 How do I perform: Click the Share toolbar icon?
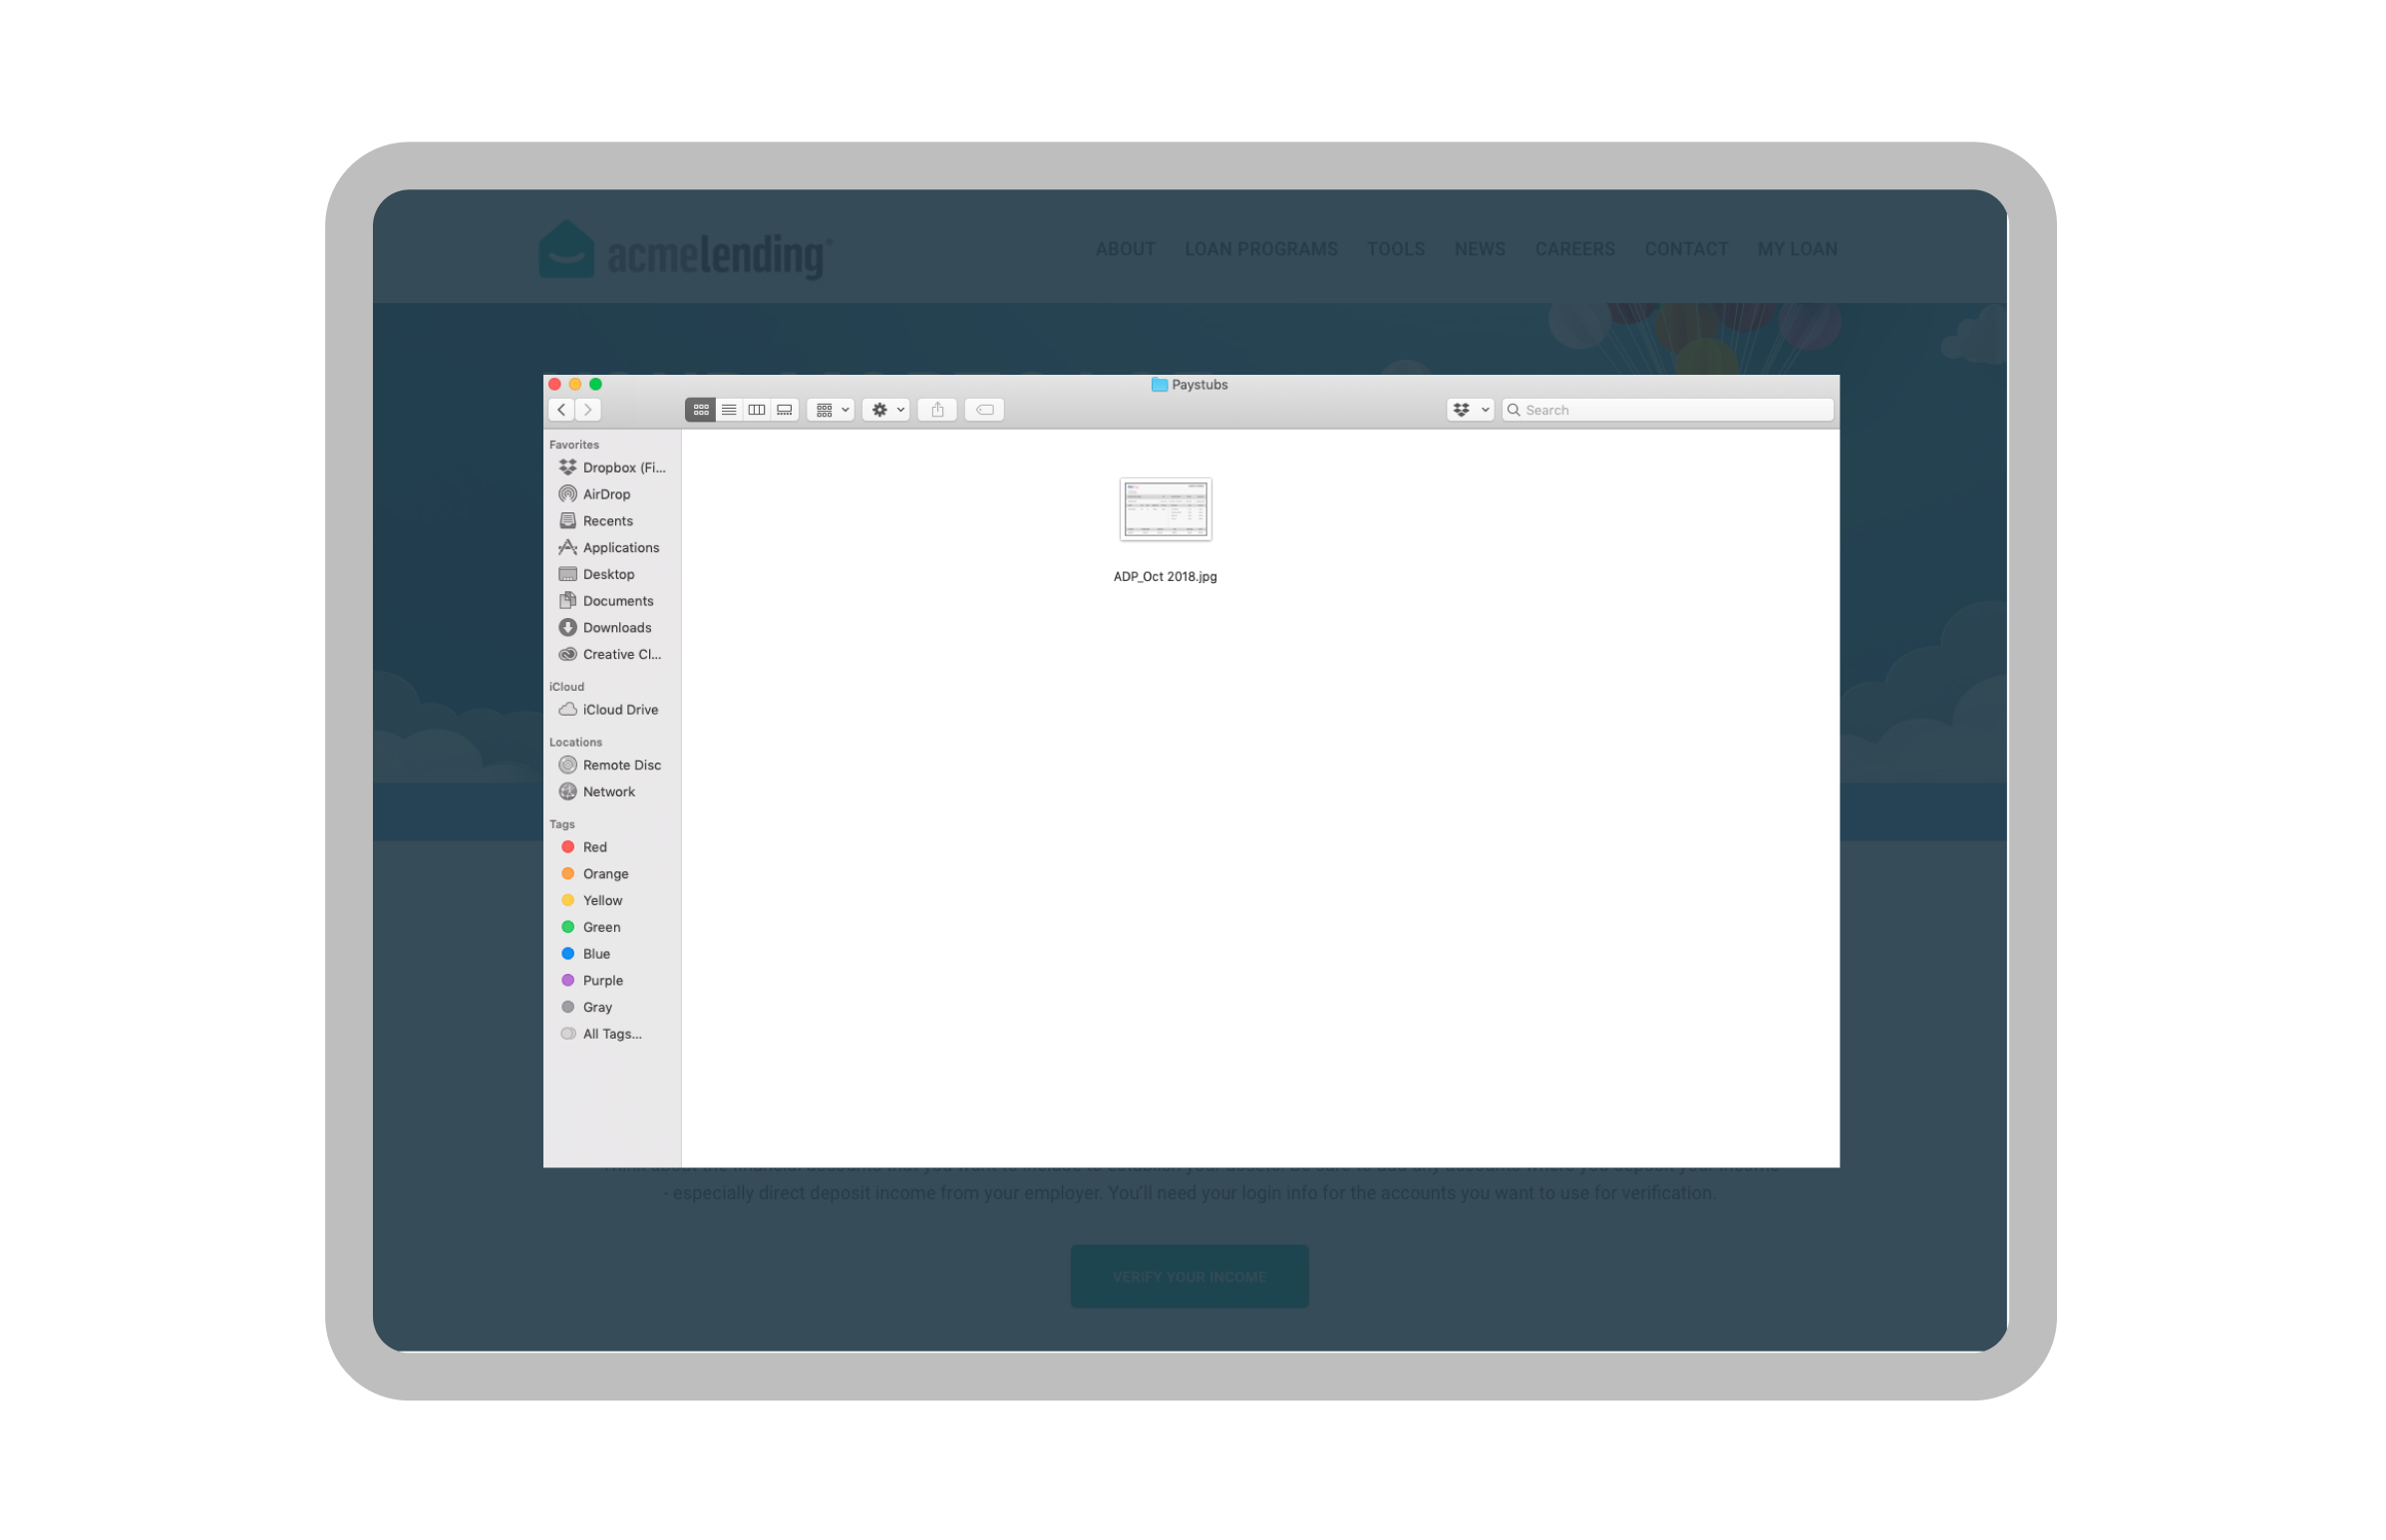coord(937,410)
